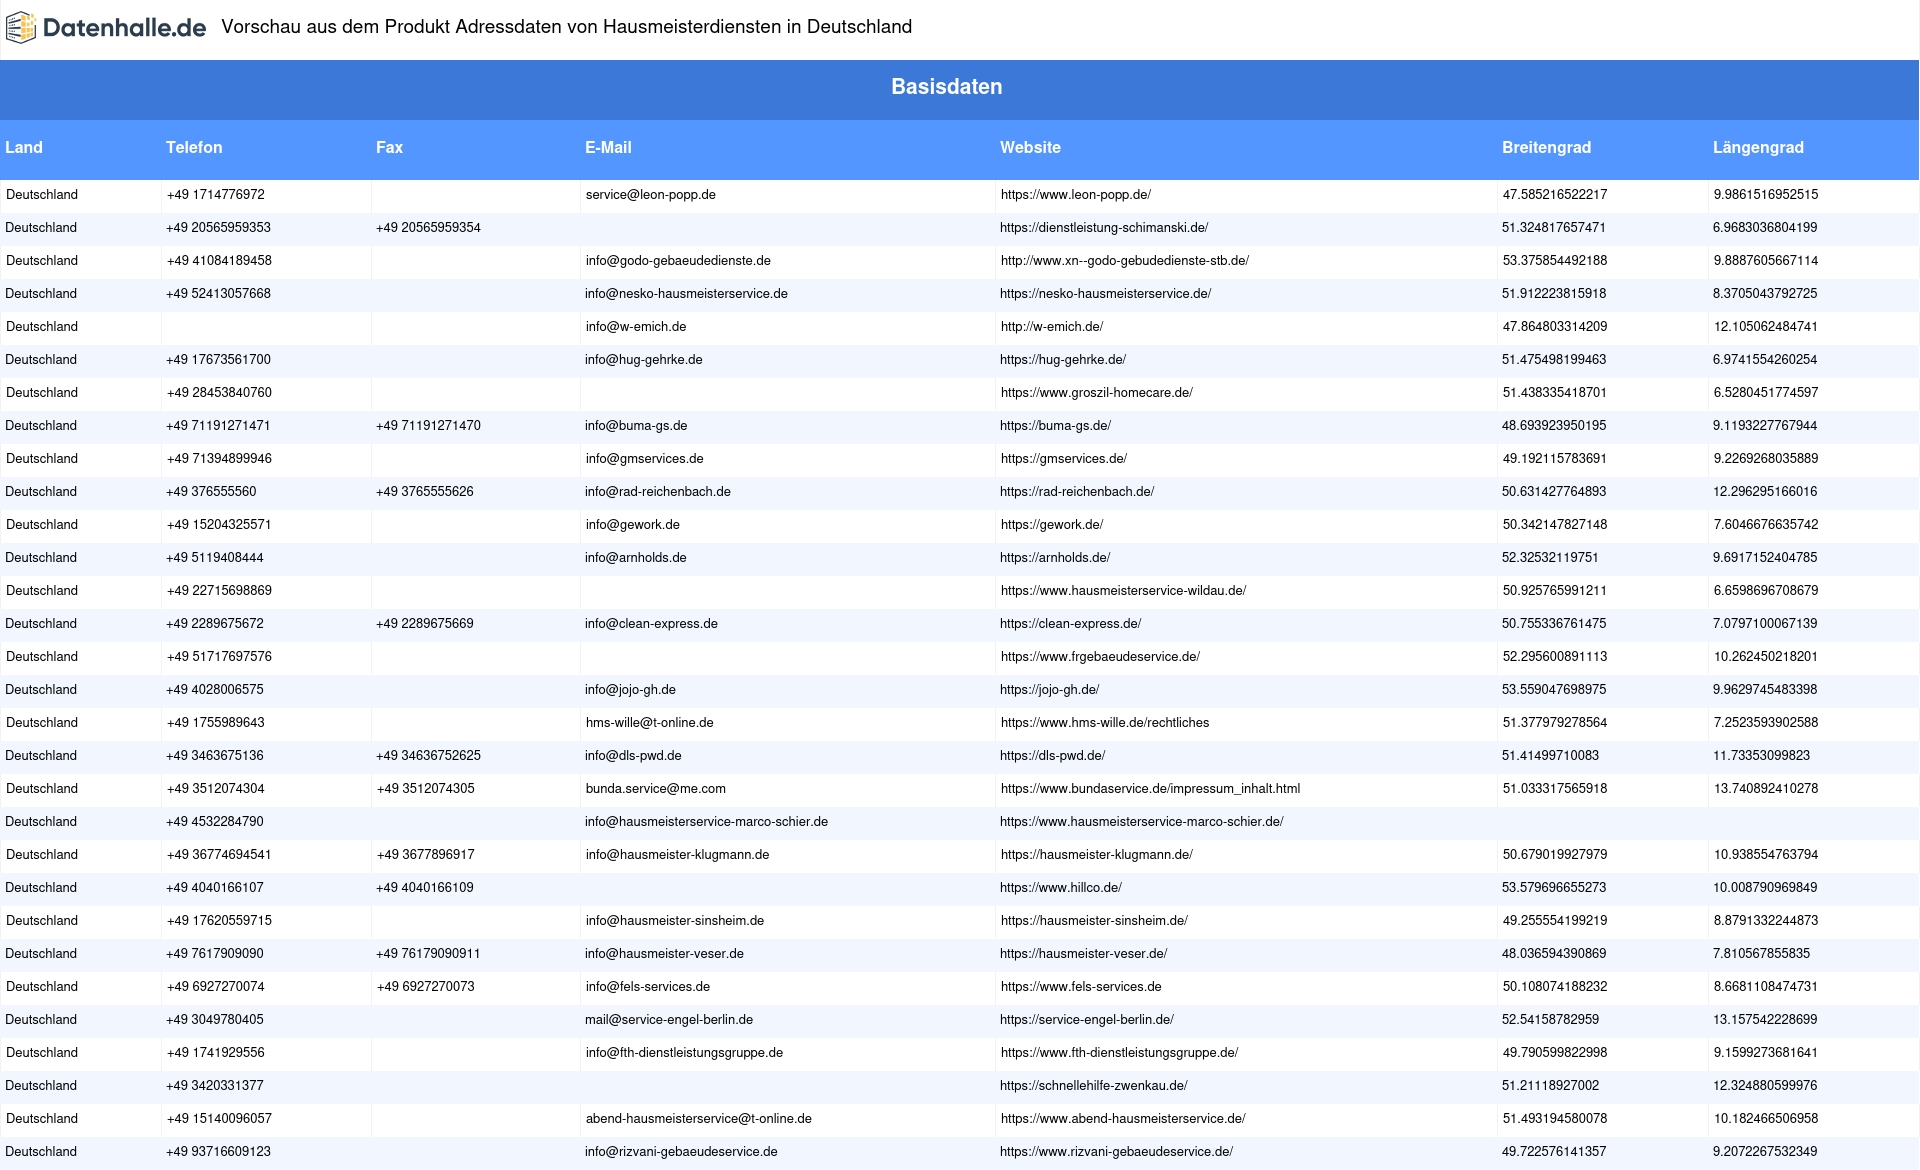The height and width of the screenshot is (1170, 1920).
Task: Click website https://schnellehilfe-zwenkau.de/
Action: (1094, 1086)
